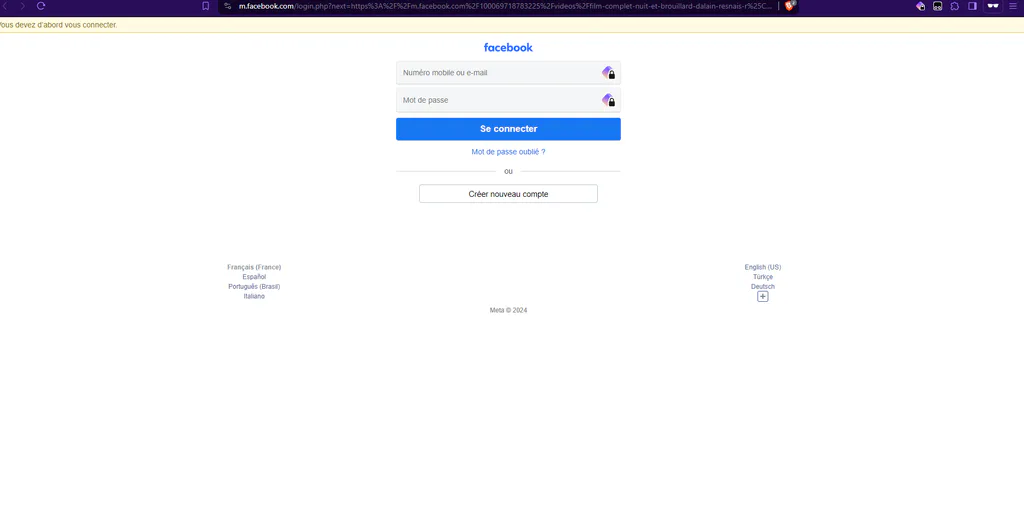Click the browser forward arrow

tap(22, 6)
